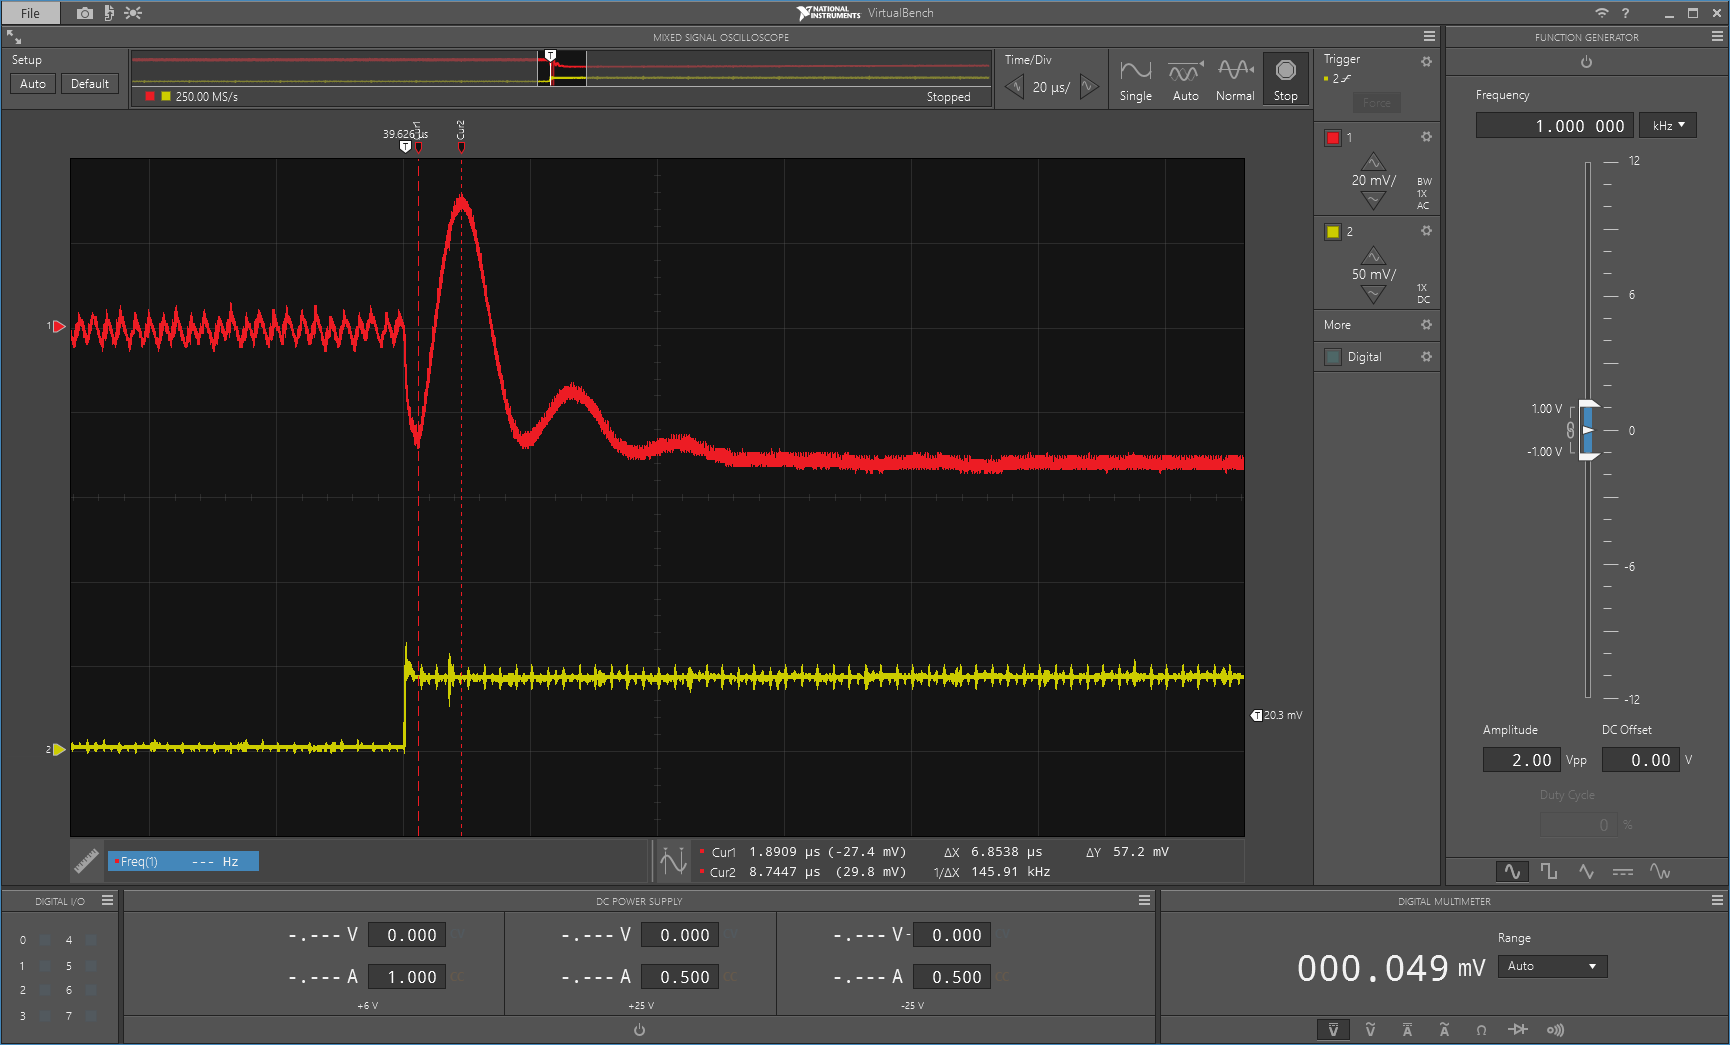Click the Cur1 cursor marker above graph
This screenshot has width=1730, height=1045.
pos(418,146)
